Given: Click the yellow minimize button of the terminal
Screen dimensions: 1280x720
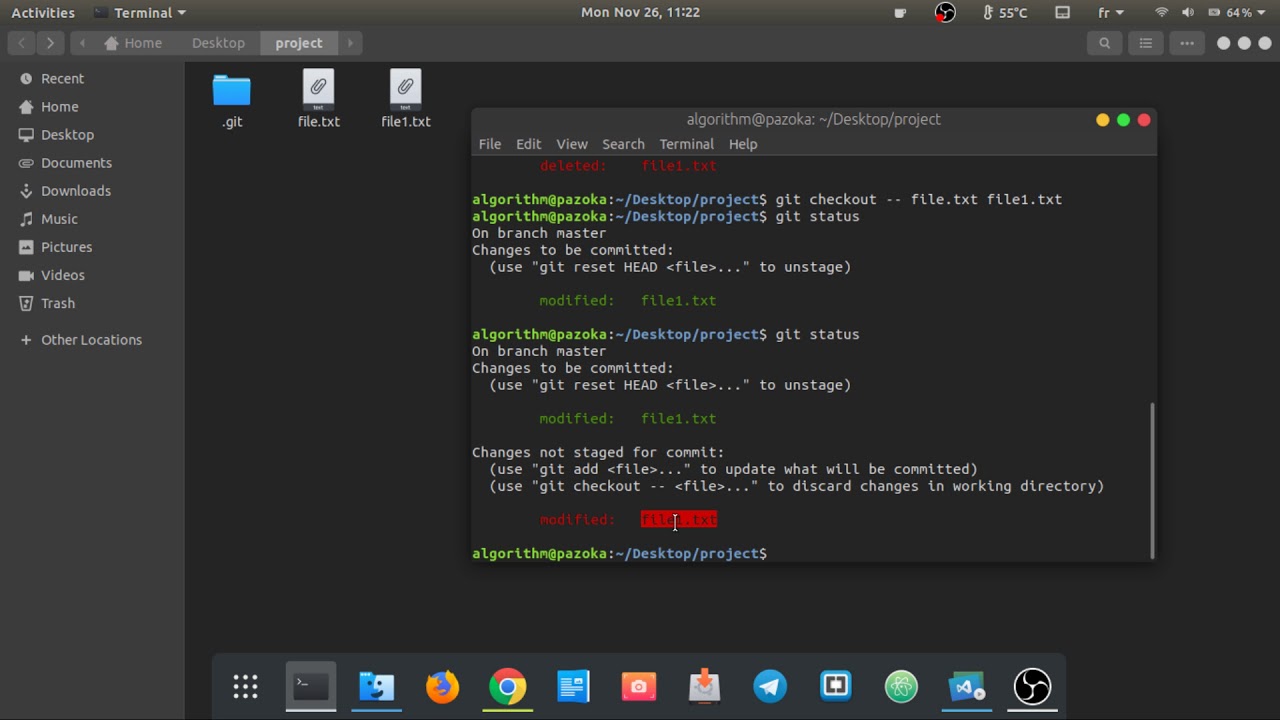Looking at the screenshot, I should coord(1102,120).
